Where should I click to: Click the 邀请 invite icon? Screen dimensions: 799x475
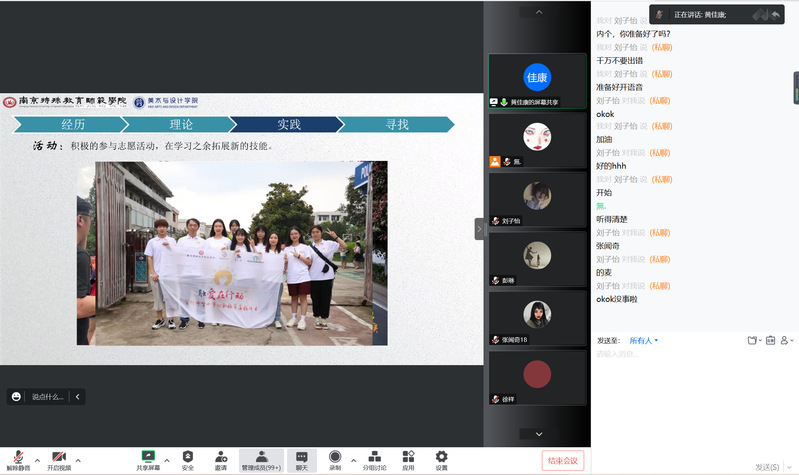click(220, 459)
